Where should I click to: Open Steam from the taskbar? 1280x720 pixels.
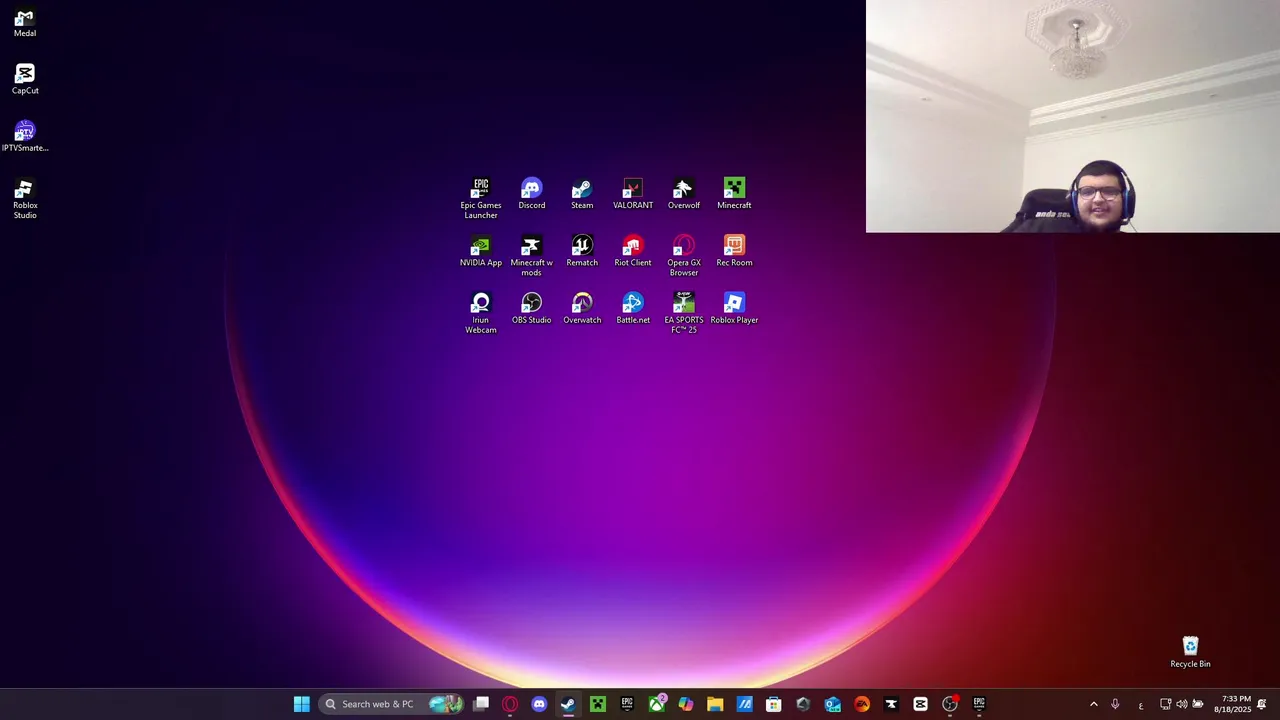pos(568,704)
